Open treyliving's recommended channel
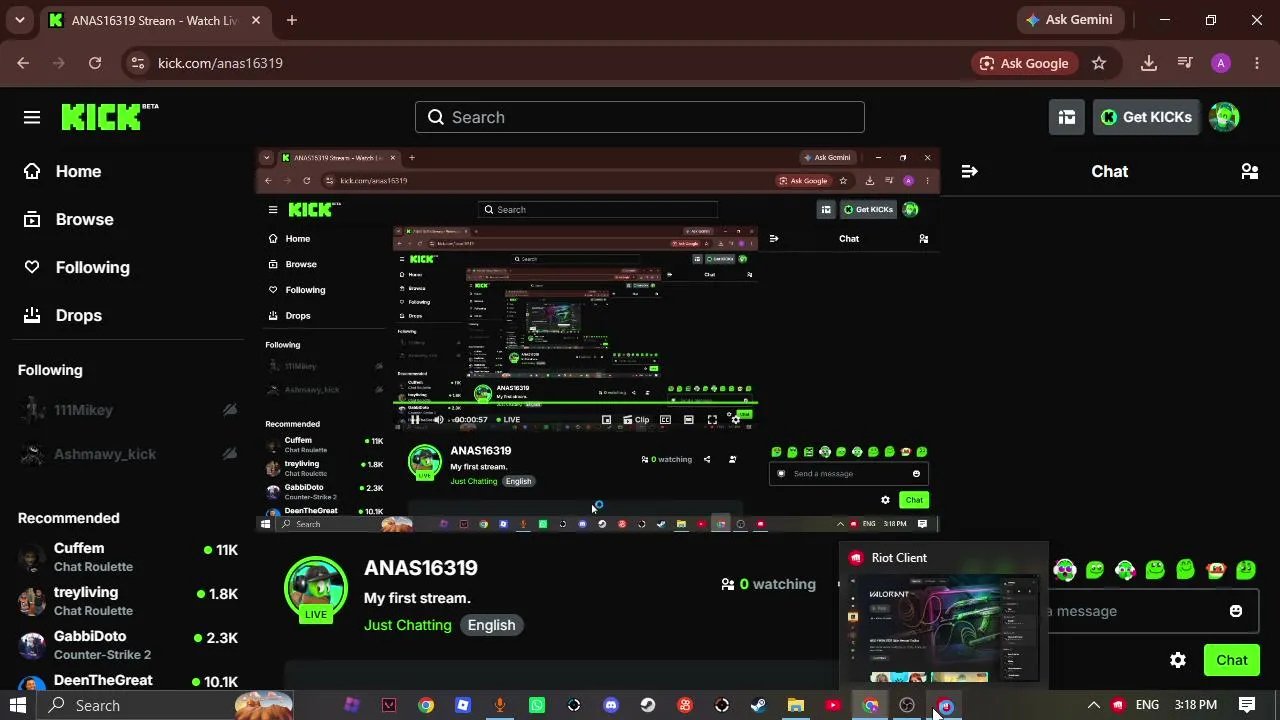This screenshot has height=720, width=1280. pyautogui.click(x=128, y=600)
